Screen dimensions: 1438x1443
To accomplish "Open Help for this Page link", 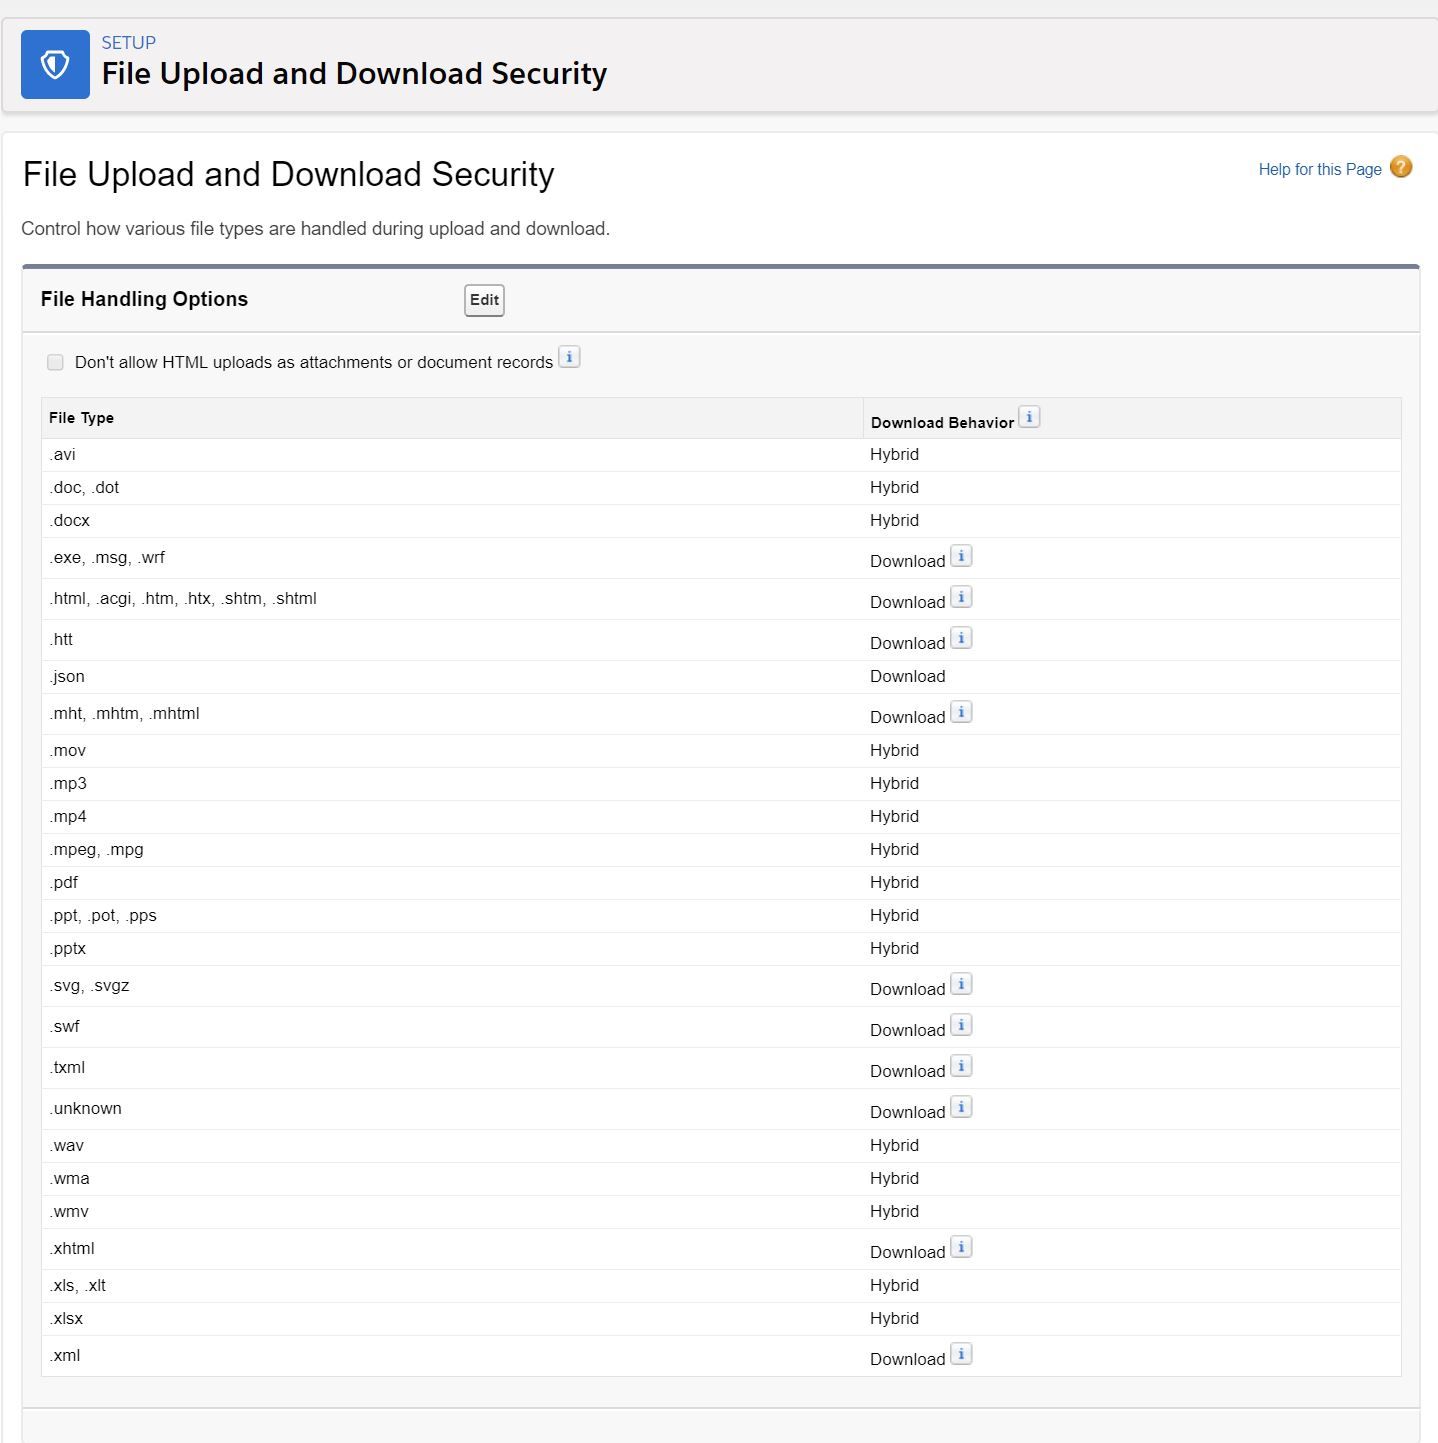I will 1319,169.
